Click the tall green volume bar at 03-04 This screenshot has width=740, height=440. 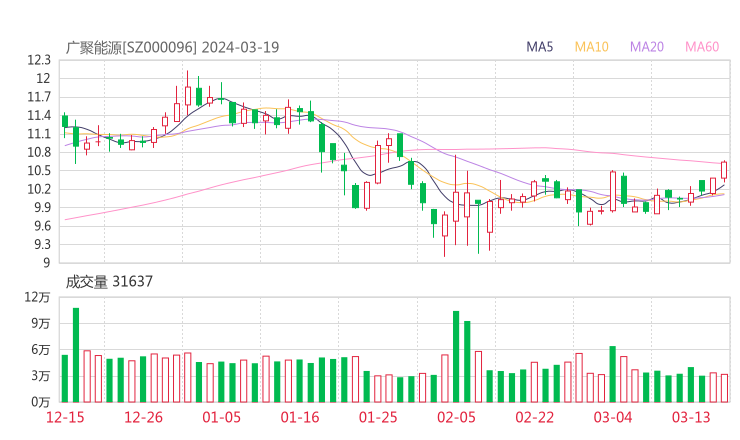coord(613,374)
